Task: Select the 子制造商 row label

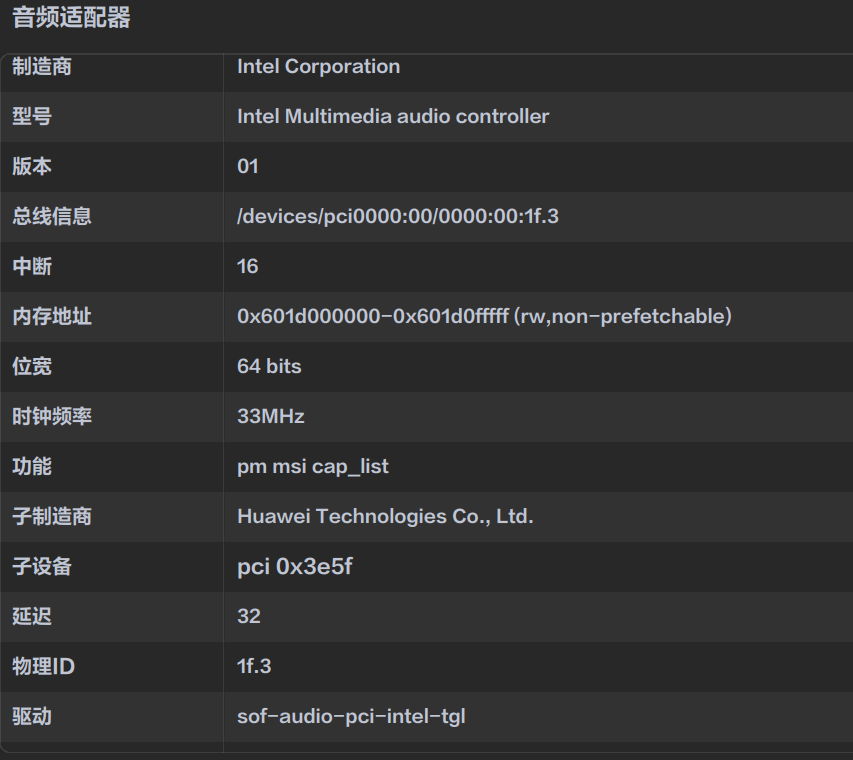Action: pyautogui.click(x=52, y=517)
